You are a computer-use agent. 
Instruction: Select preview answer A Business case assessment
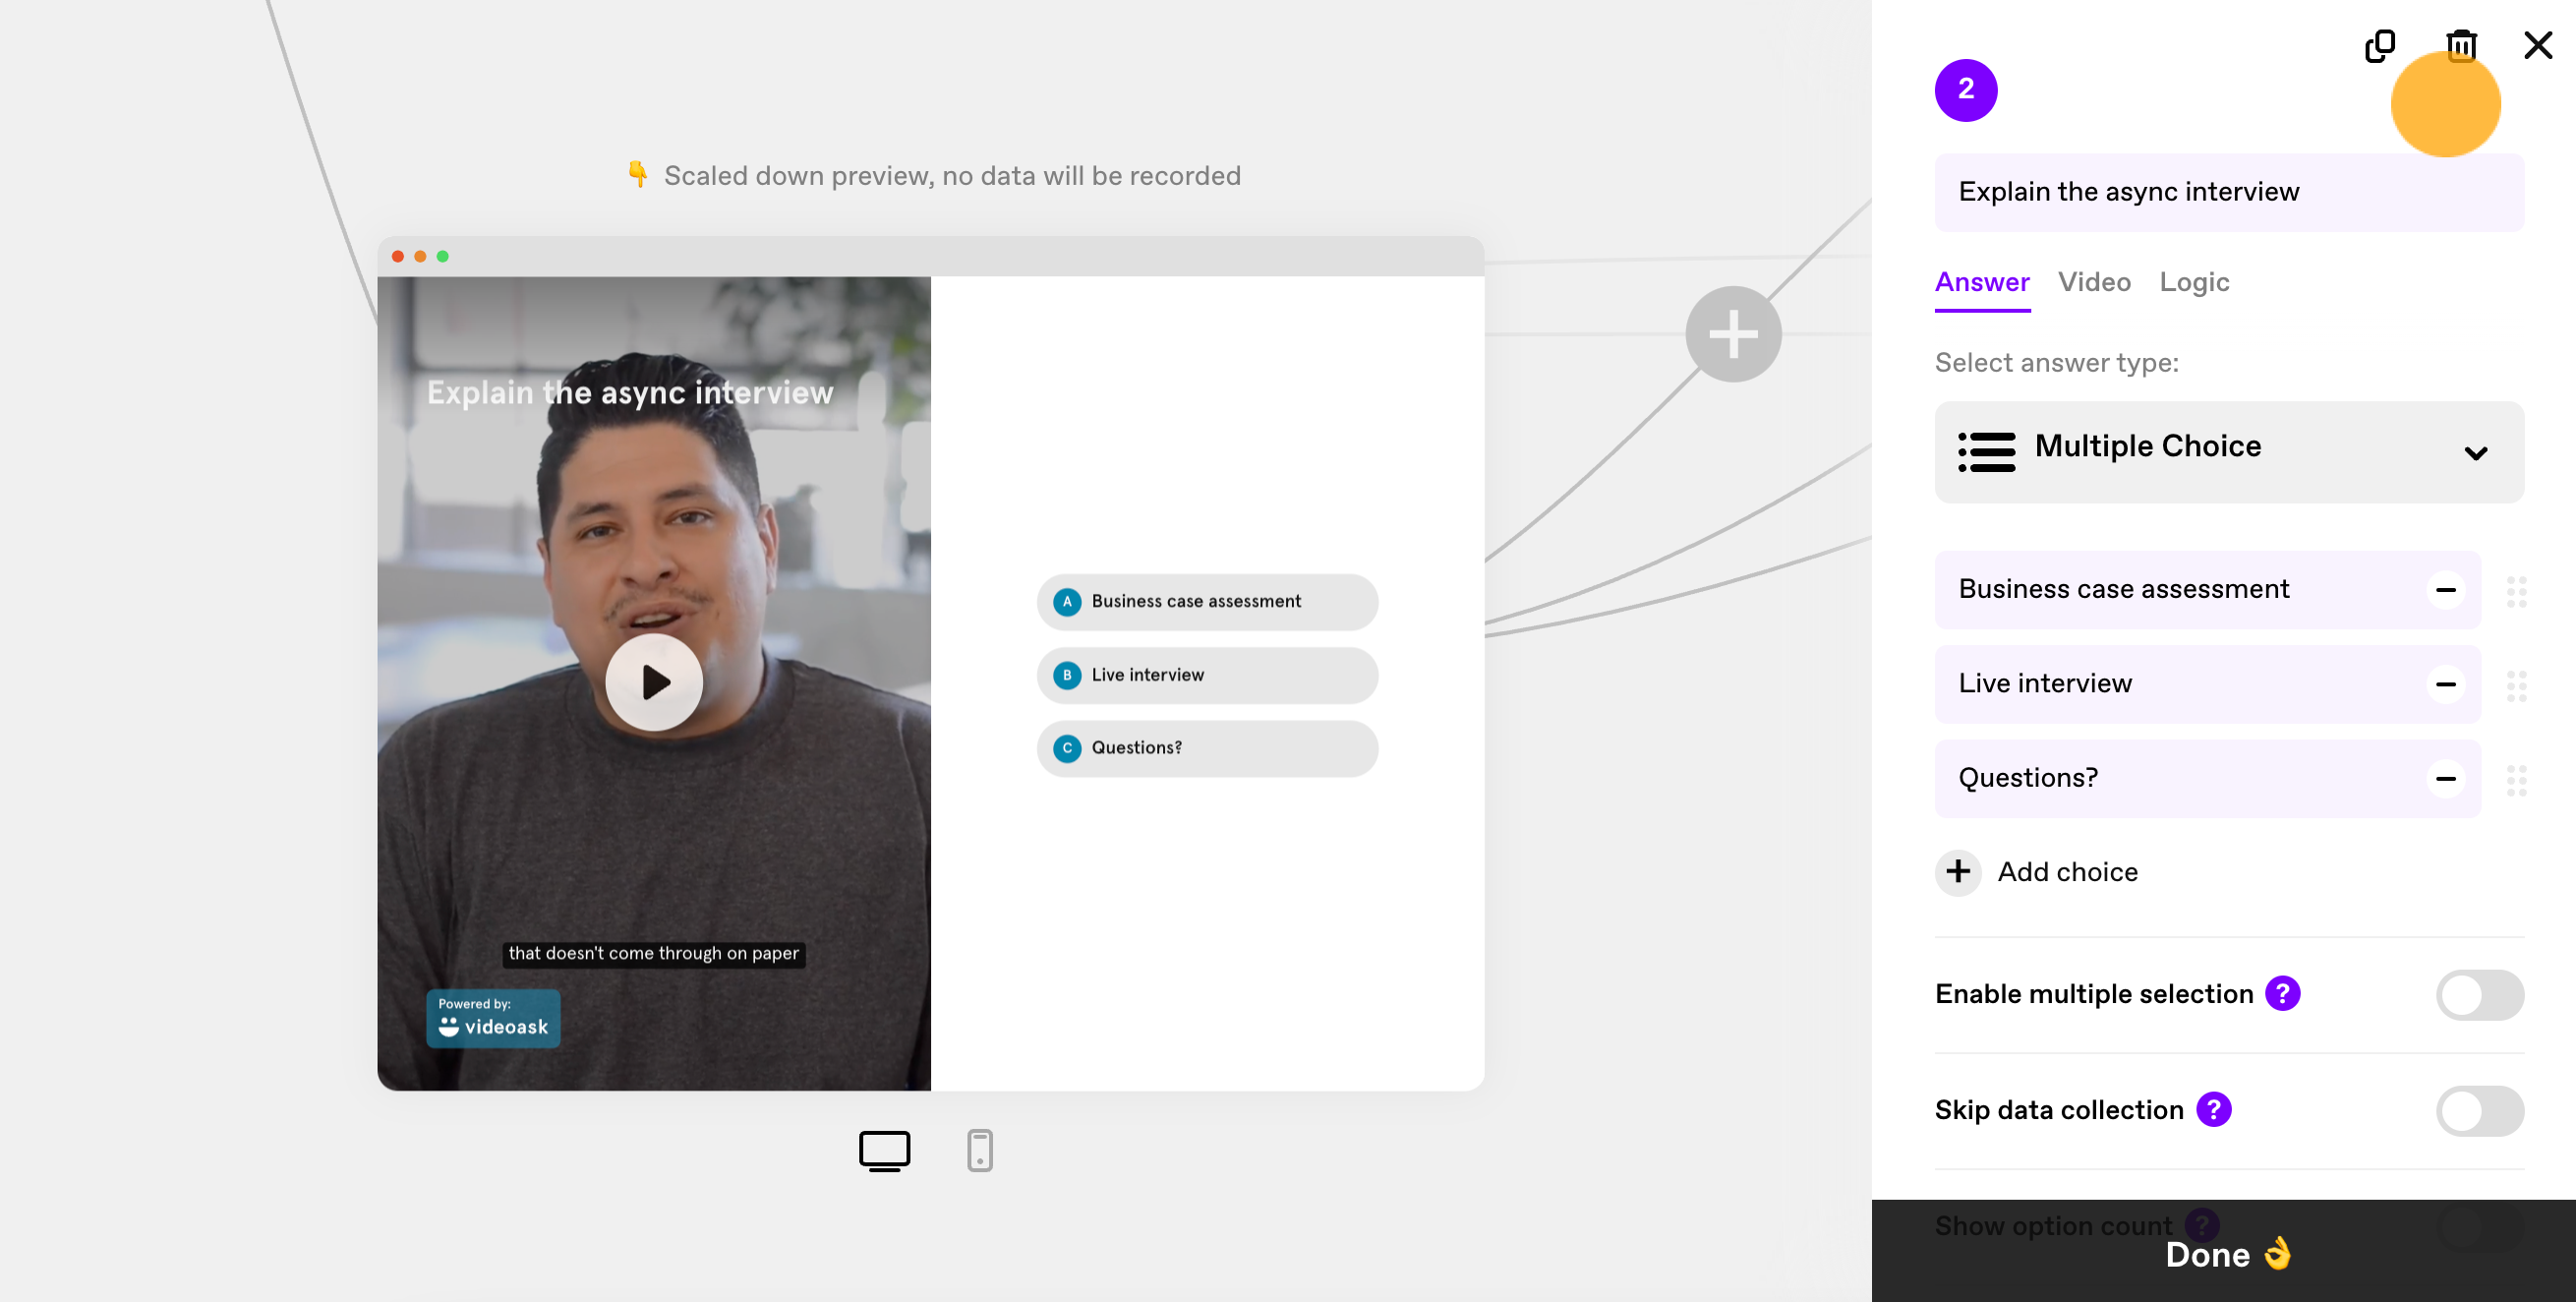pyautogui.click(x=1206, y=603)
